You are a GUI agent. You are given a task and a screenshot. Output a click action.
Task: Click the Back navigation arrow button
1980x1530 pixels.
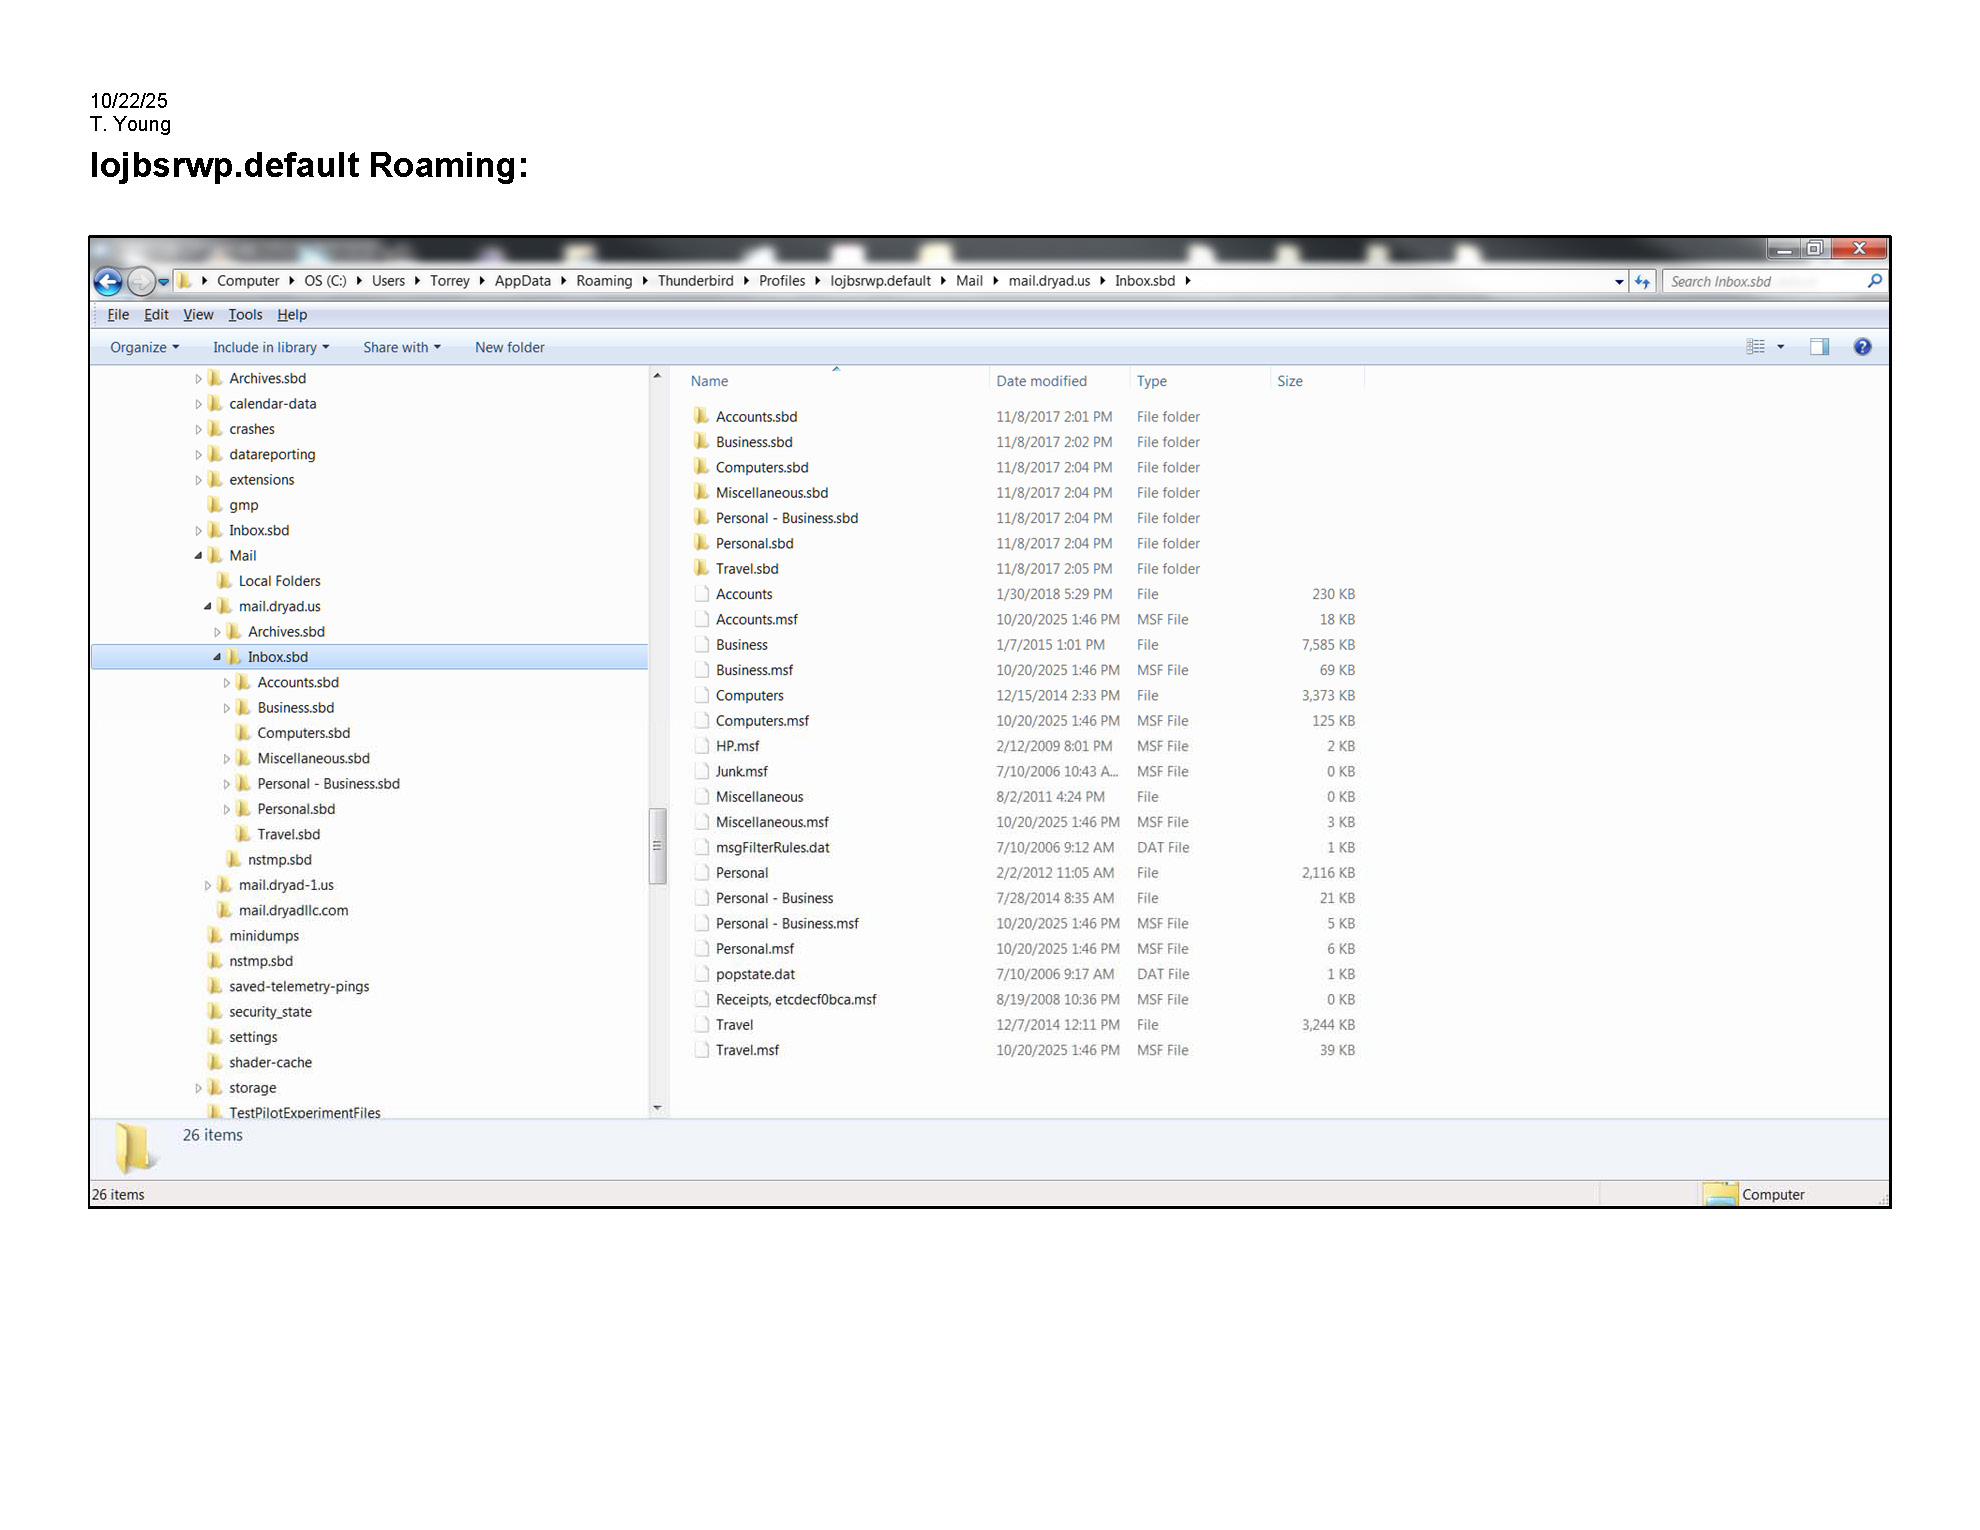click(108, 282)
